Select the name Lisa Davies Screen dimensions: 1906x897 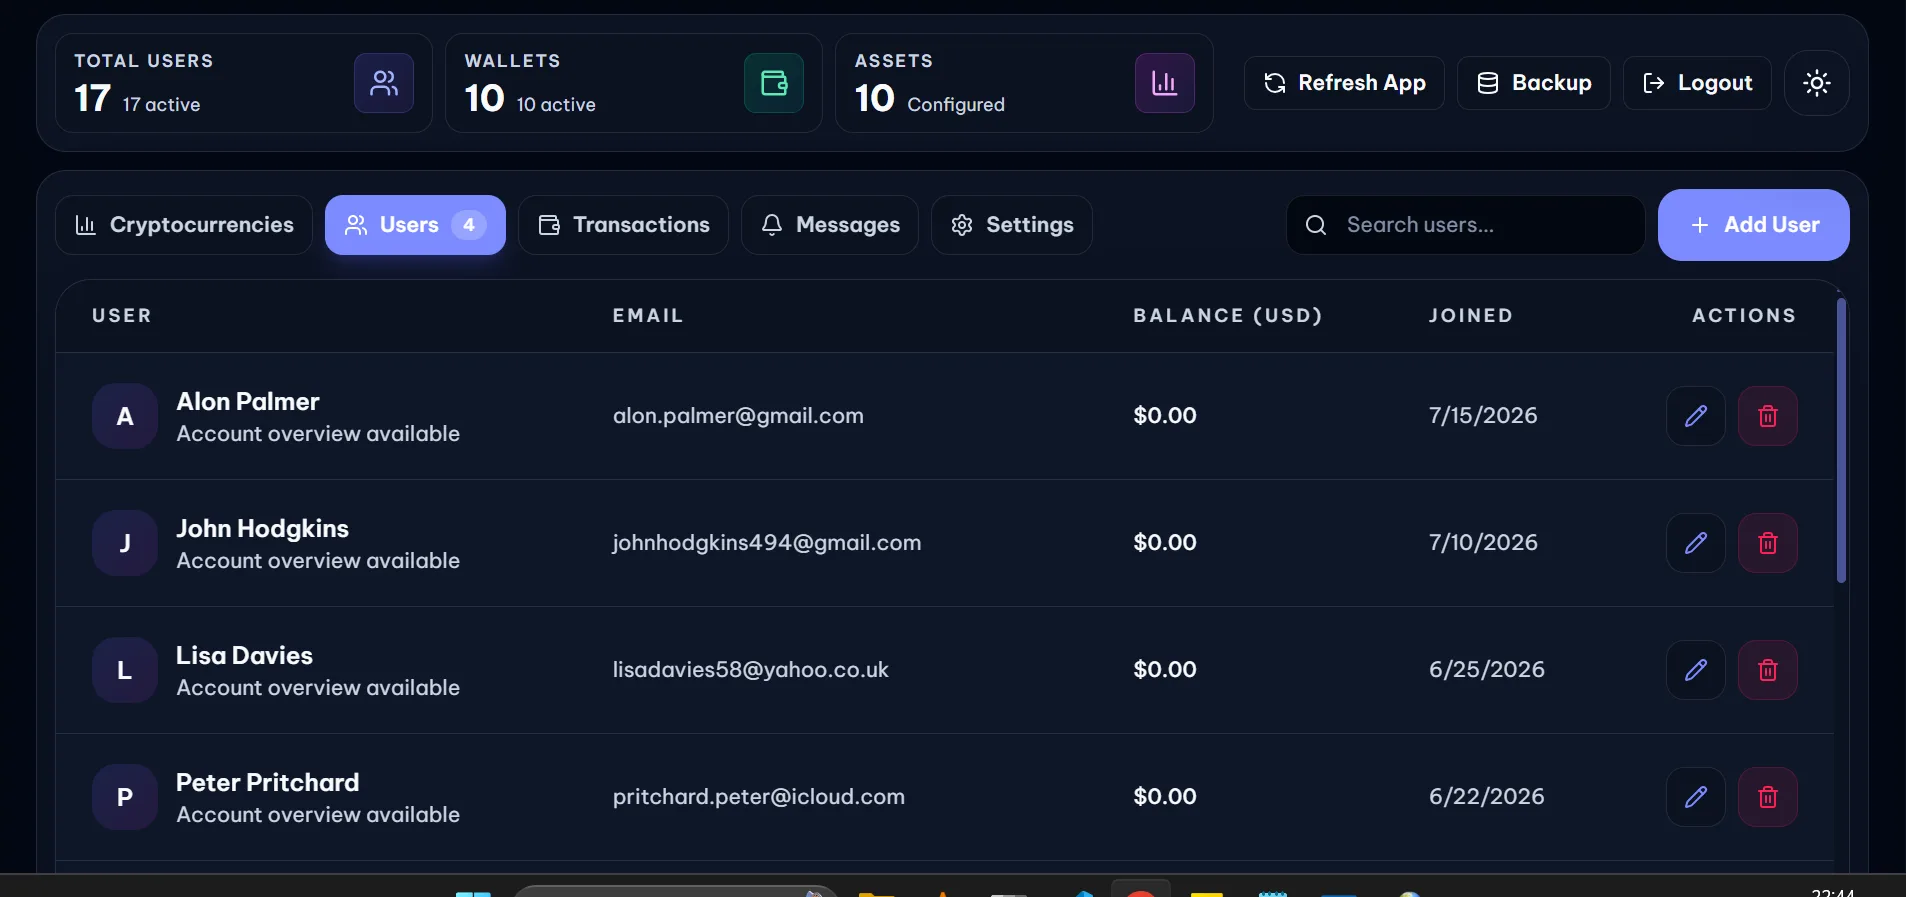coord(245,656)
